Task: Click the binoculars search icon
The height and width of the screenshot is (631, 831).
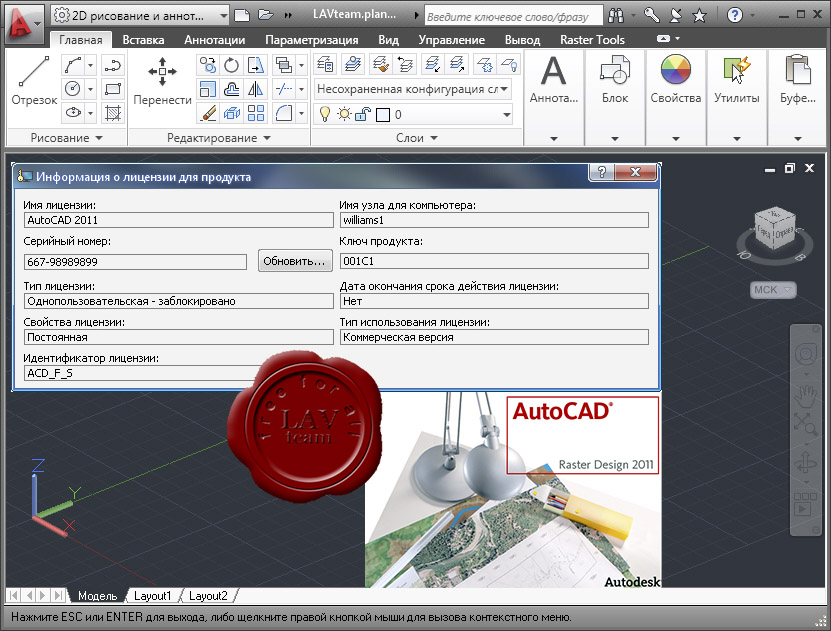Action: pyautogui.click(x=616, y=15)
